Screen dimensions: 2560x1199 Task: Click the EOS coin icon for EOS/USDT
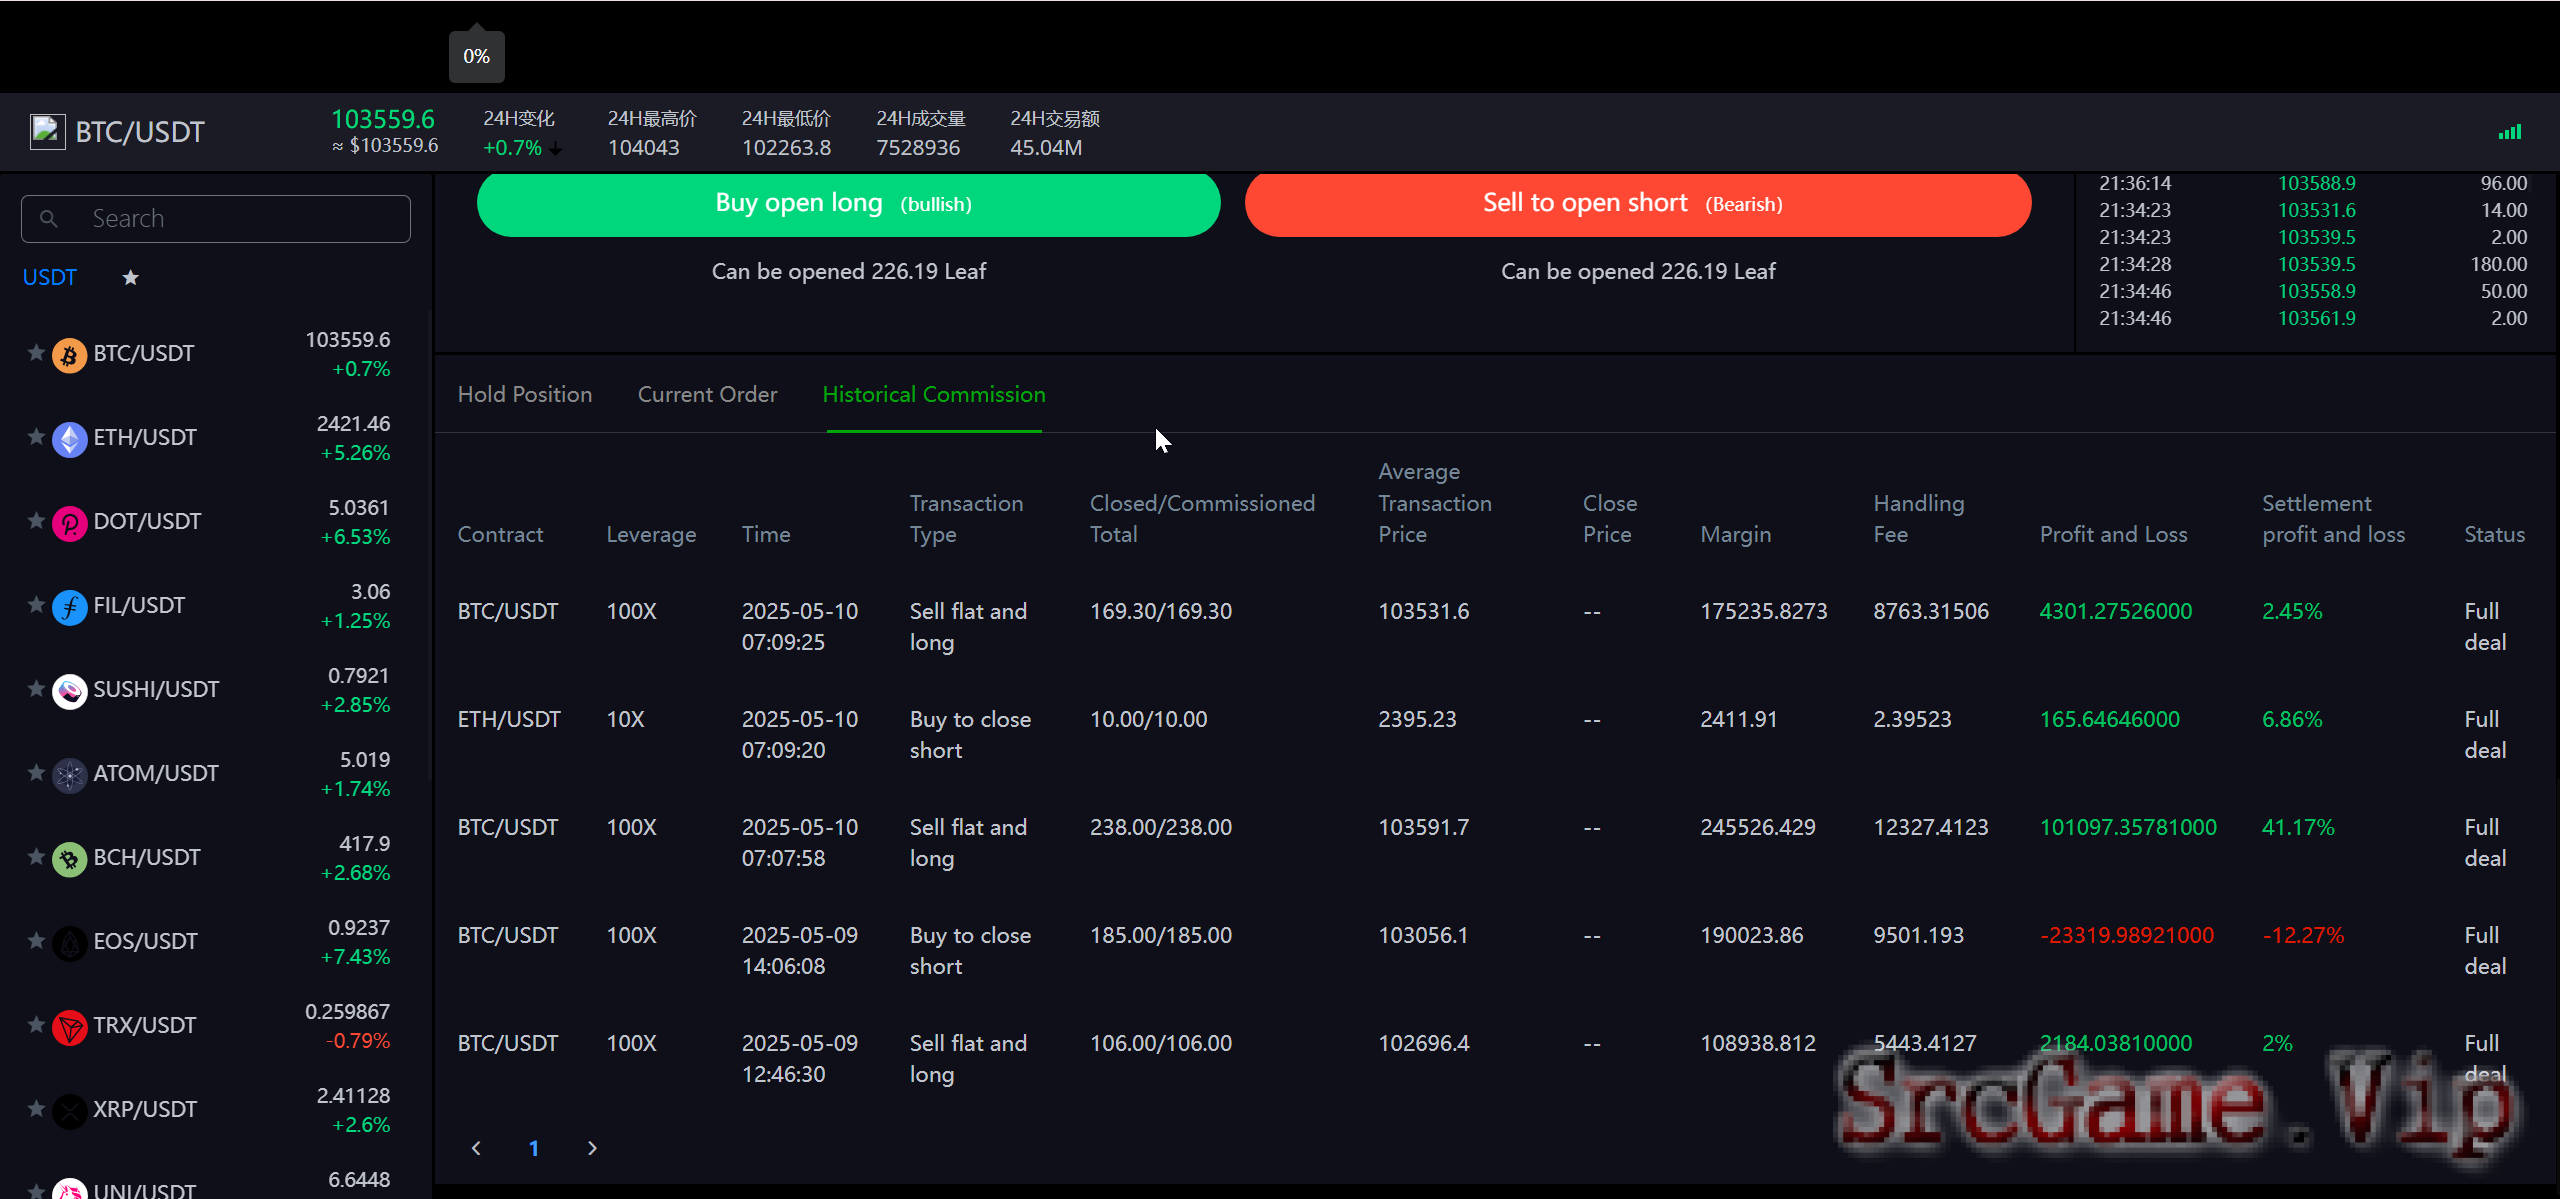69,943
